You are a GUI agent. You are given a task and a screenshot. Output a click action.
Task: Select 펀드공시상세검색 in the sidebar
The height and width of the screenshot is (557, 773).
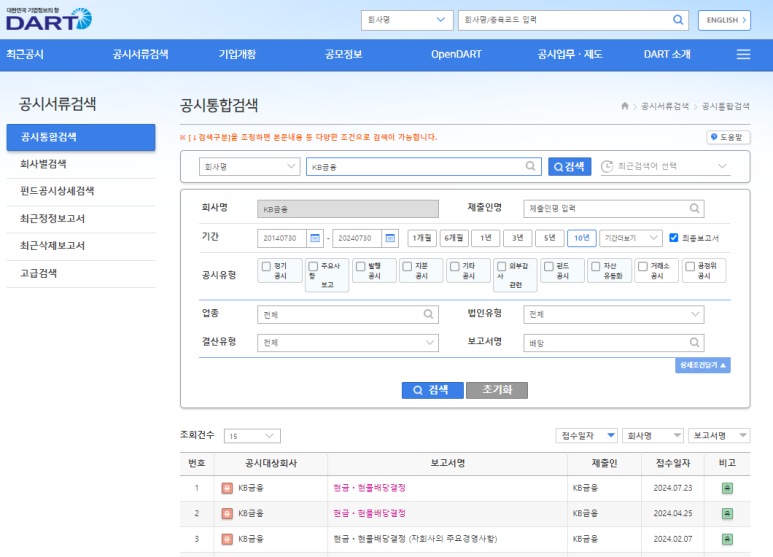coord(81,192)
